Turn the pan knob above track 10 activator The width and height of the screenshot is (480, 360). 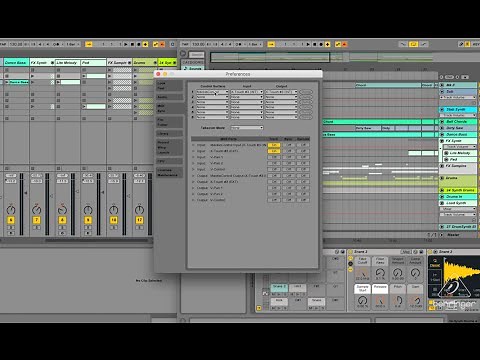[x=114, y=210]
